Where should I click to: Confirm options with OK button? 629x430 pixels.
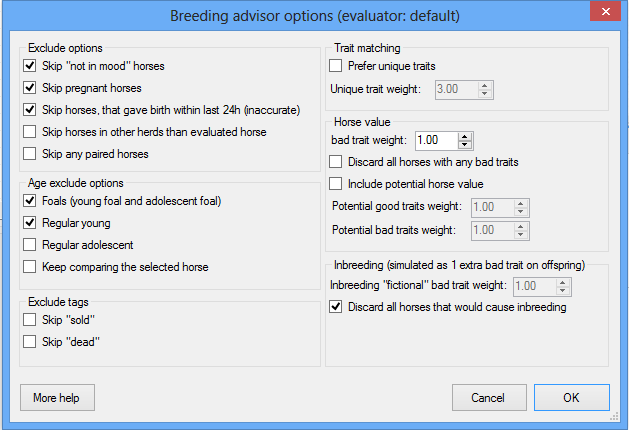571,398
